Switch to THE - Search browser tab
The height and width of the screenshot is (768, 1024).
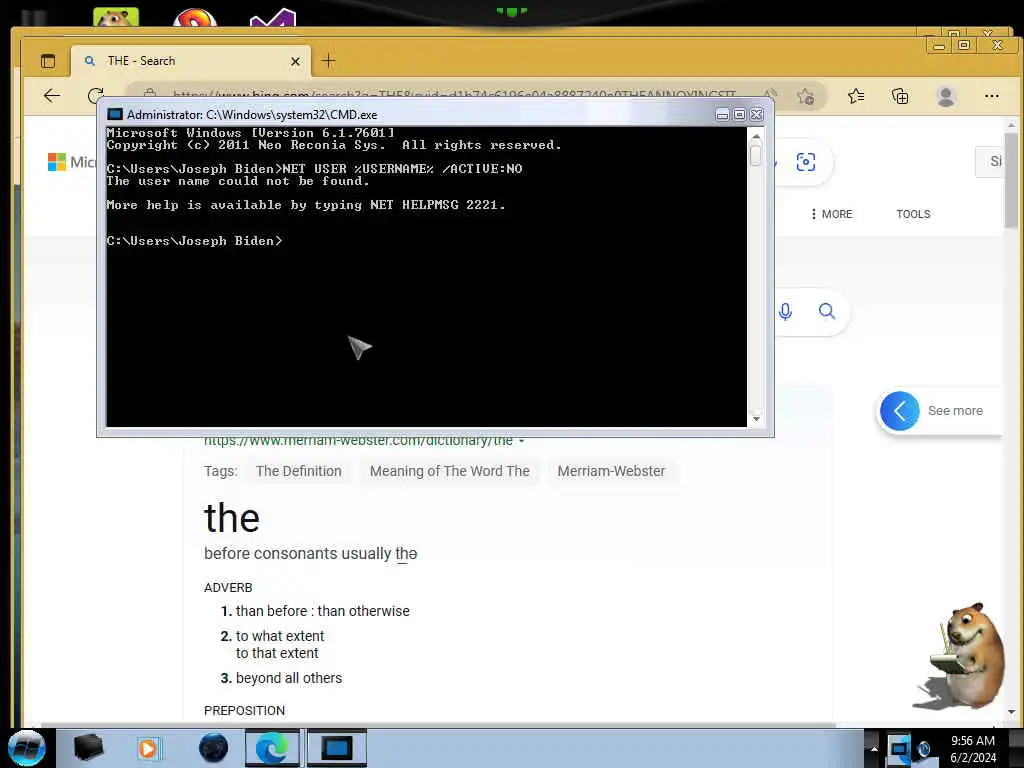[189, 61]
